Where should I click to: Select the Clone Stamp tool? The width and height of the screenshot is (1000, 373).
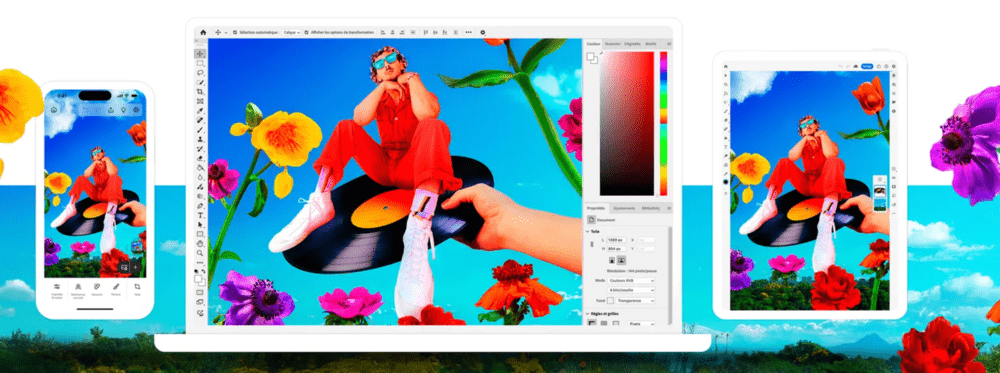(200, 140)
